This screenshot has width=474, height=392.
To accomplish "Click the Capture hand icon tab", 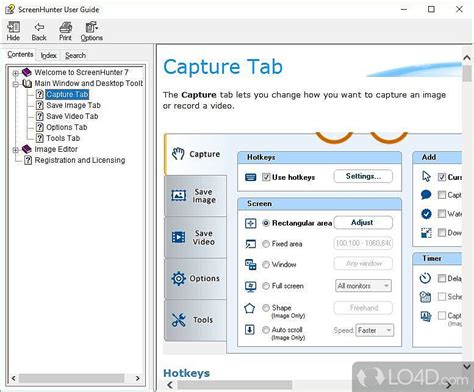I will (x=178, y=154).
